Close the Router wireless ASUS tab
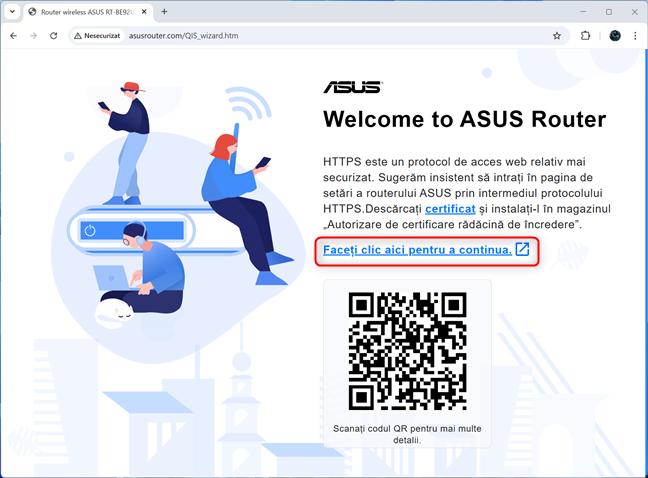648x478 pixels. 144,12
